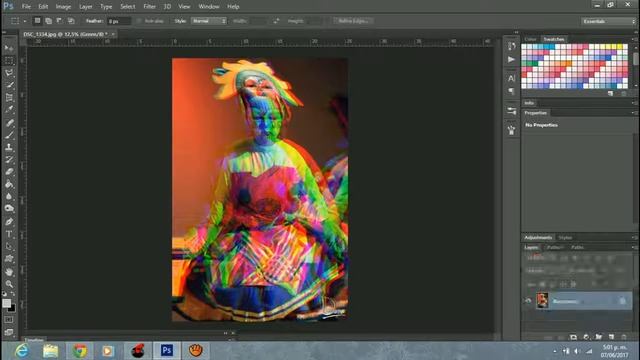Open the Image menu
Viewport: 640px width, 360px height.
[x=63, y=7]
